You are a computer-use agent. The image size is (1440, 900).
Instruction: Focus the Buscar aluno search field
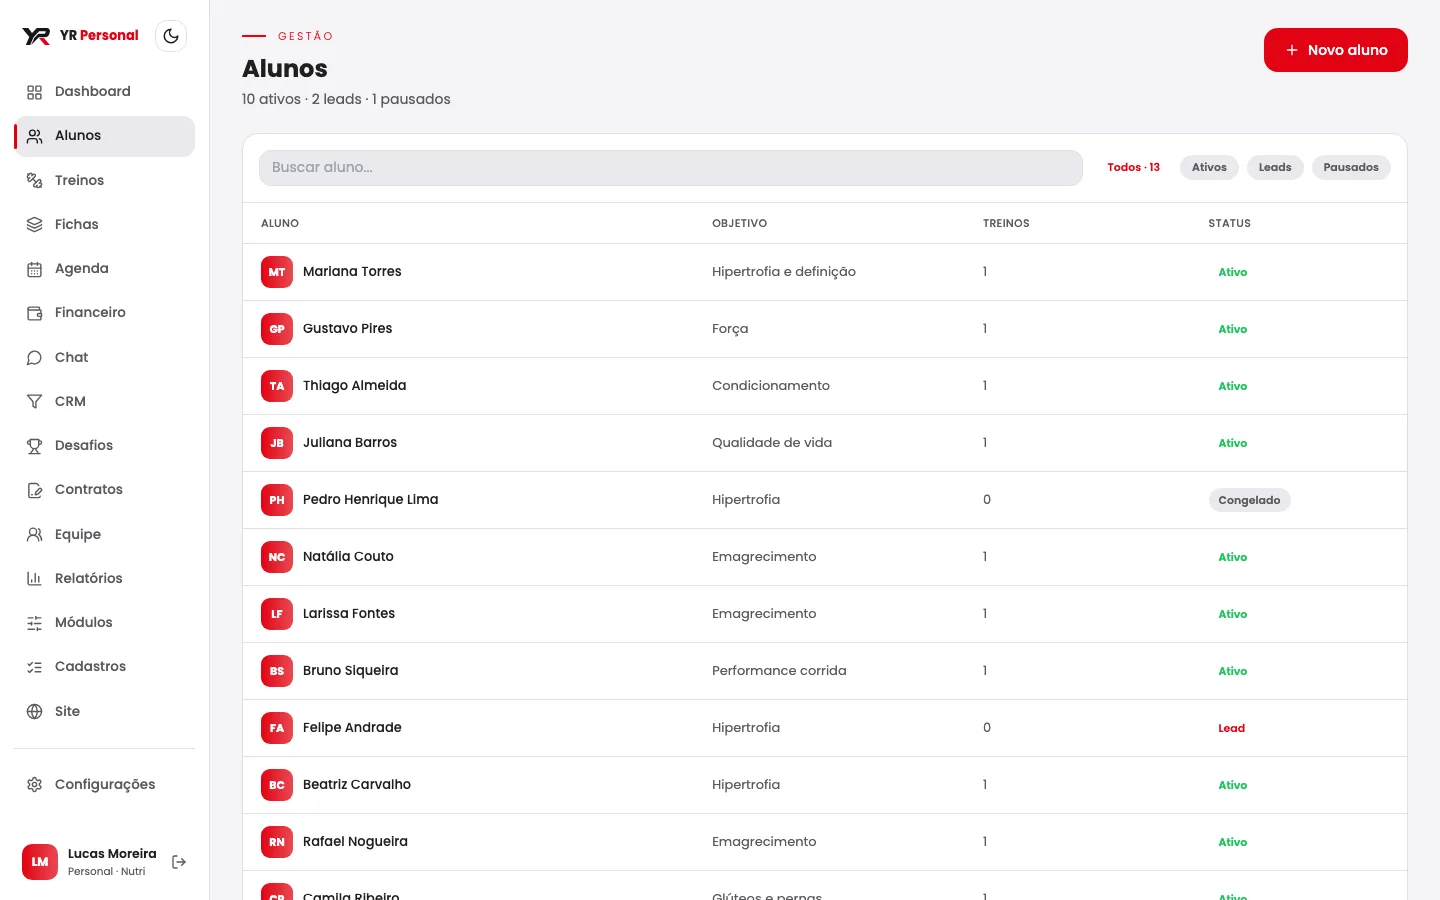(671, 168)
